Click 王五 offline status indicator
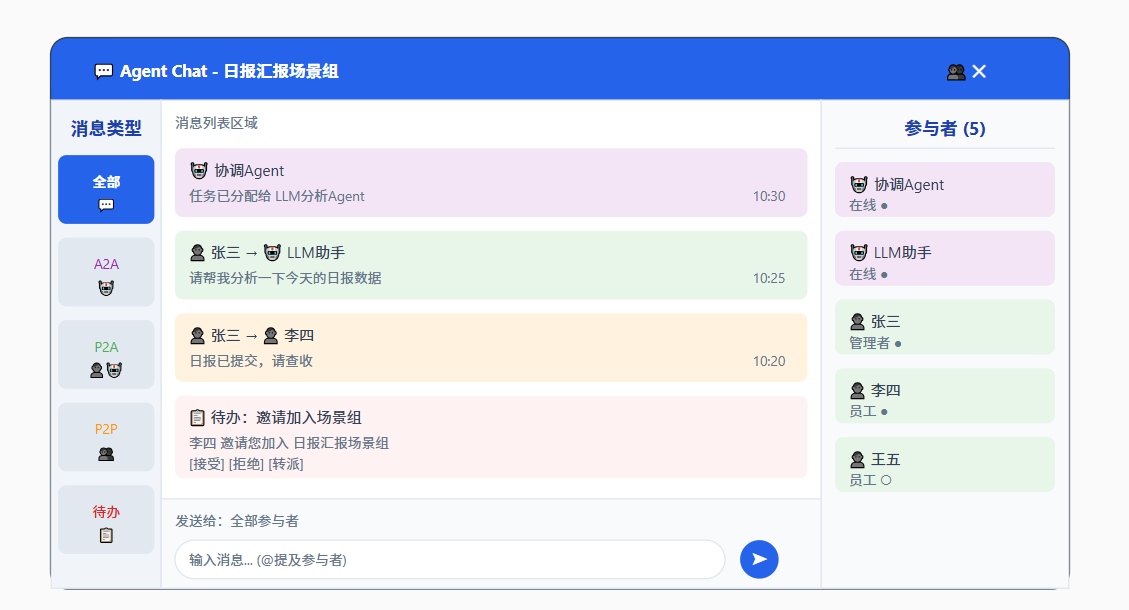Viewport: 1129px width, 610px height. 886,480
